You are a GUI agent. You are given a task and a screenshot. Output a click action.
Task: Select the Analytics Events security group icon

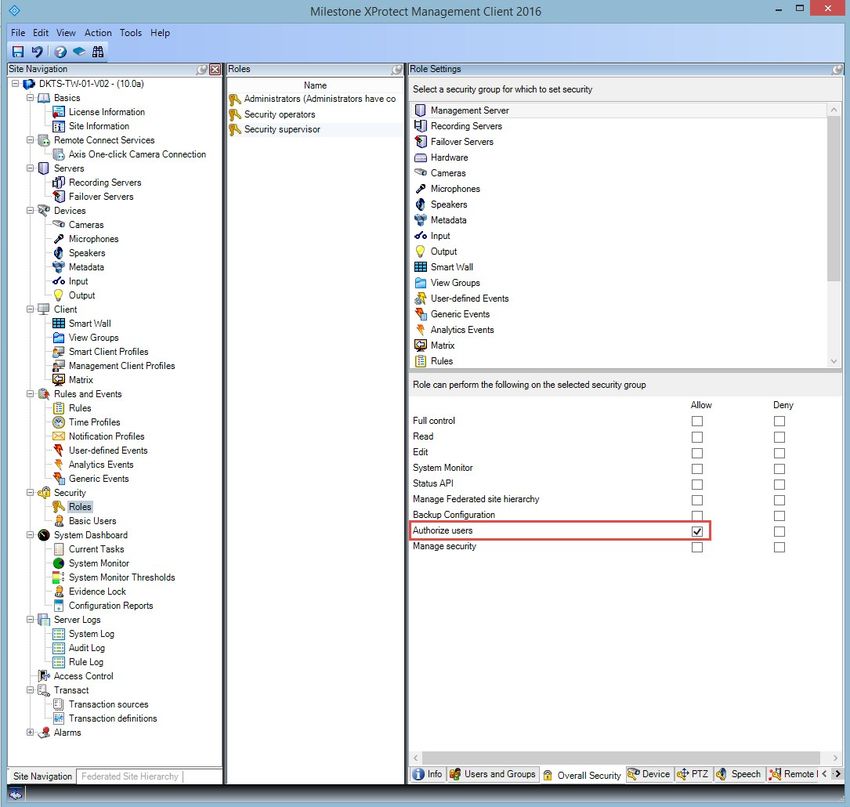(x=420, y=330)
